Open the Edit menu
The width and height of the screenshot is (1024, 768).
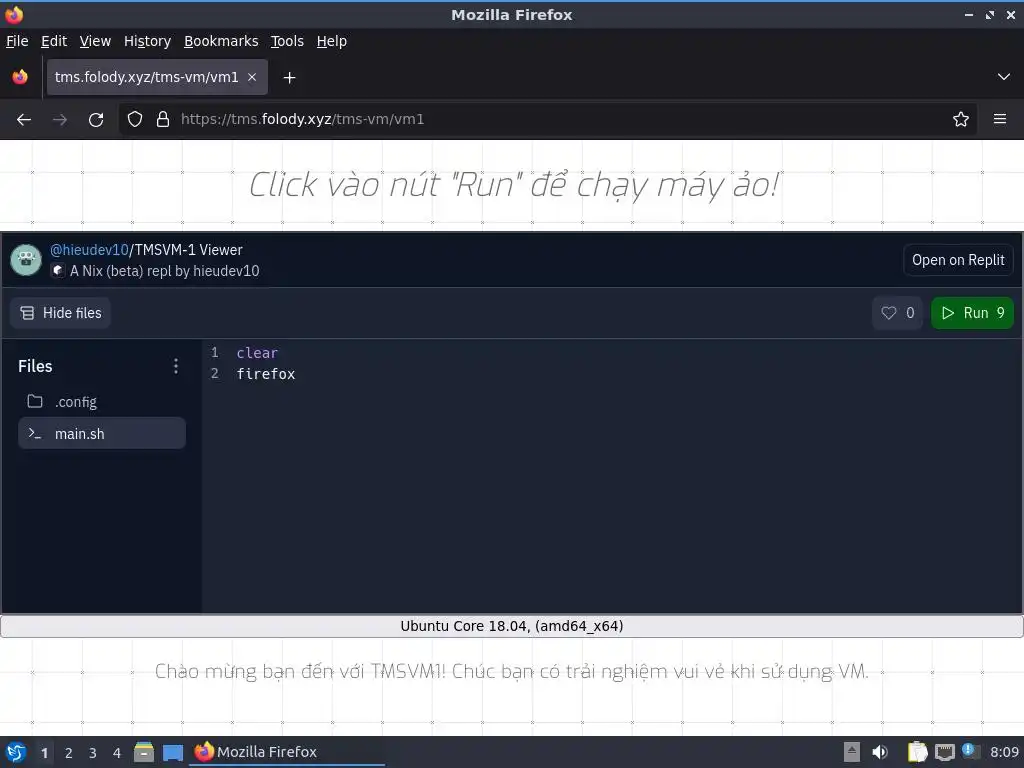click(x=54, y=41)
